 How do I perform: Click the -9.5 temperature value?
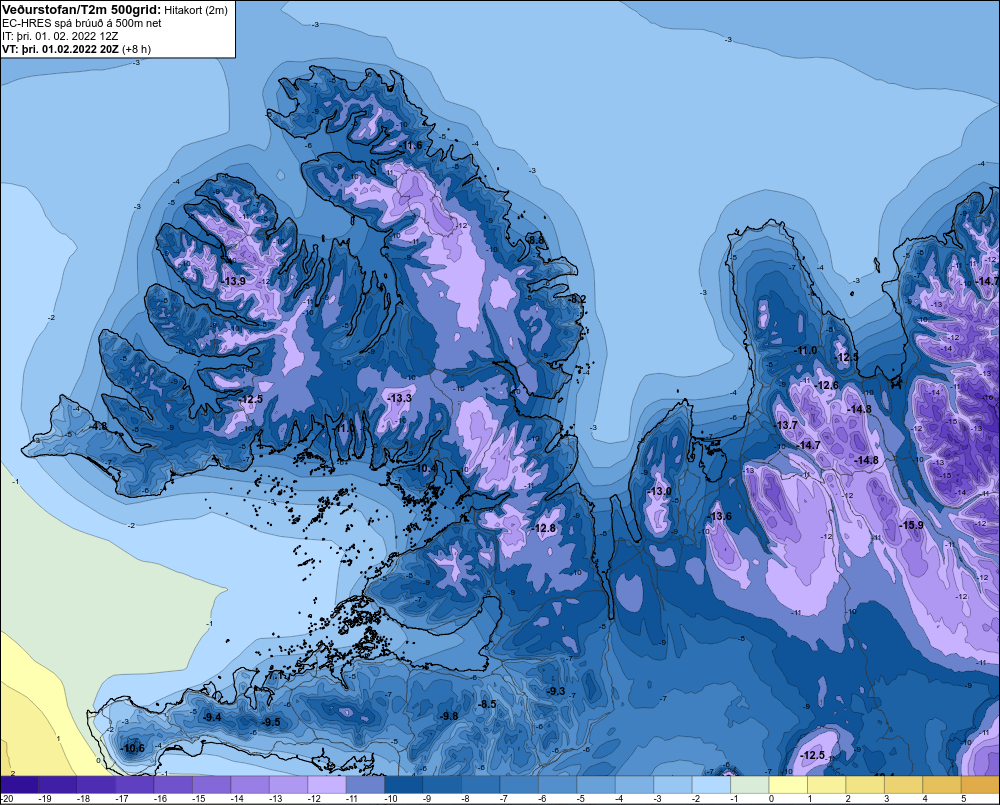click(x=270, y=722)
